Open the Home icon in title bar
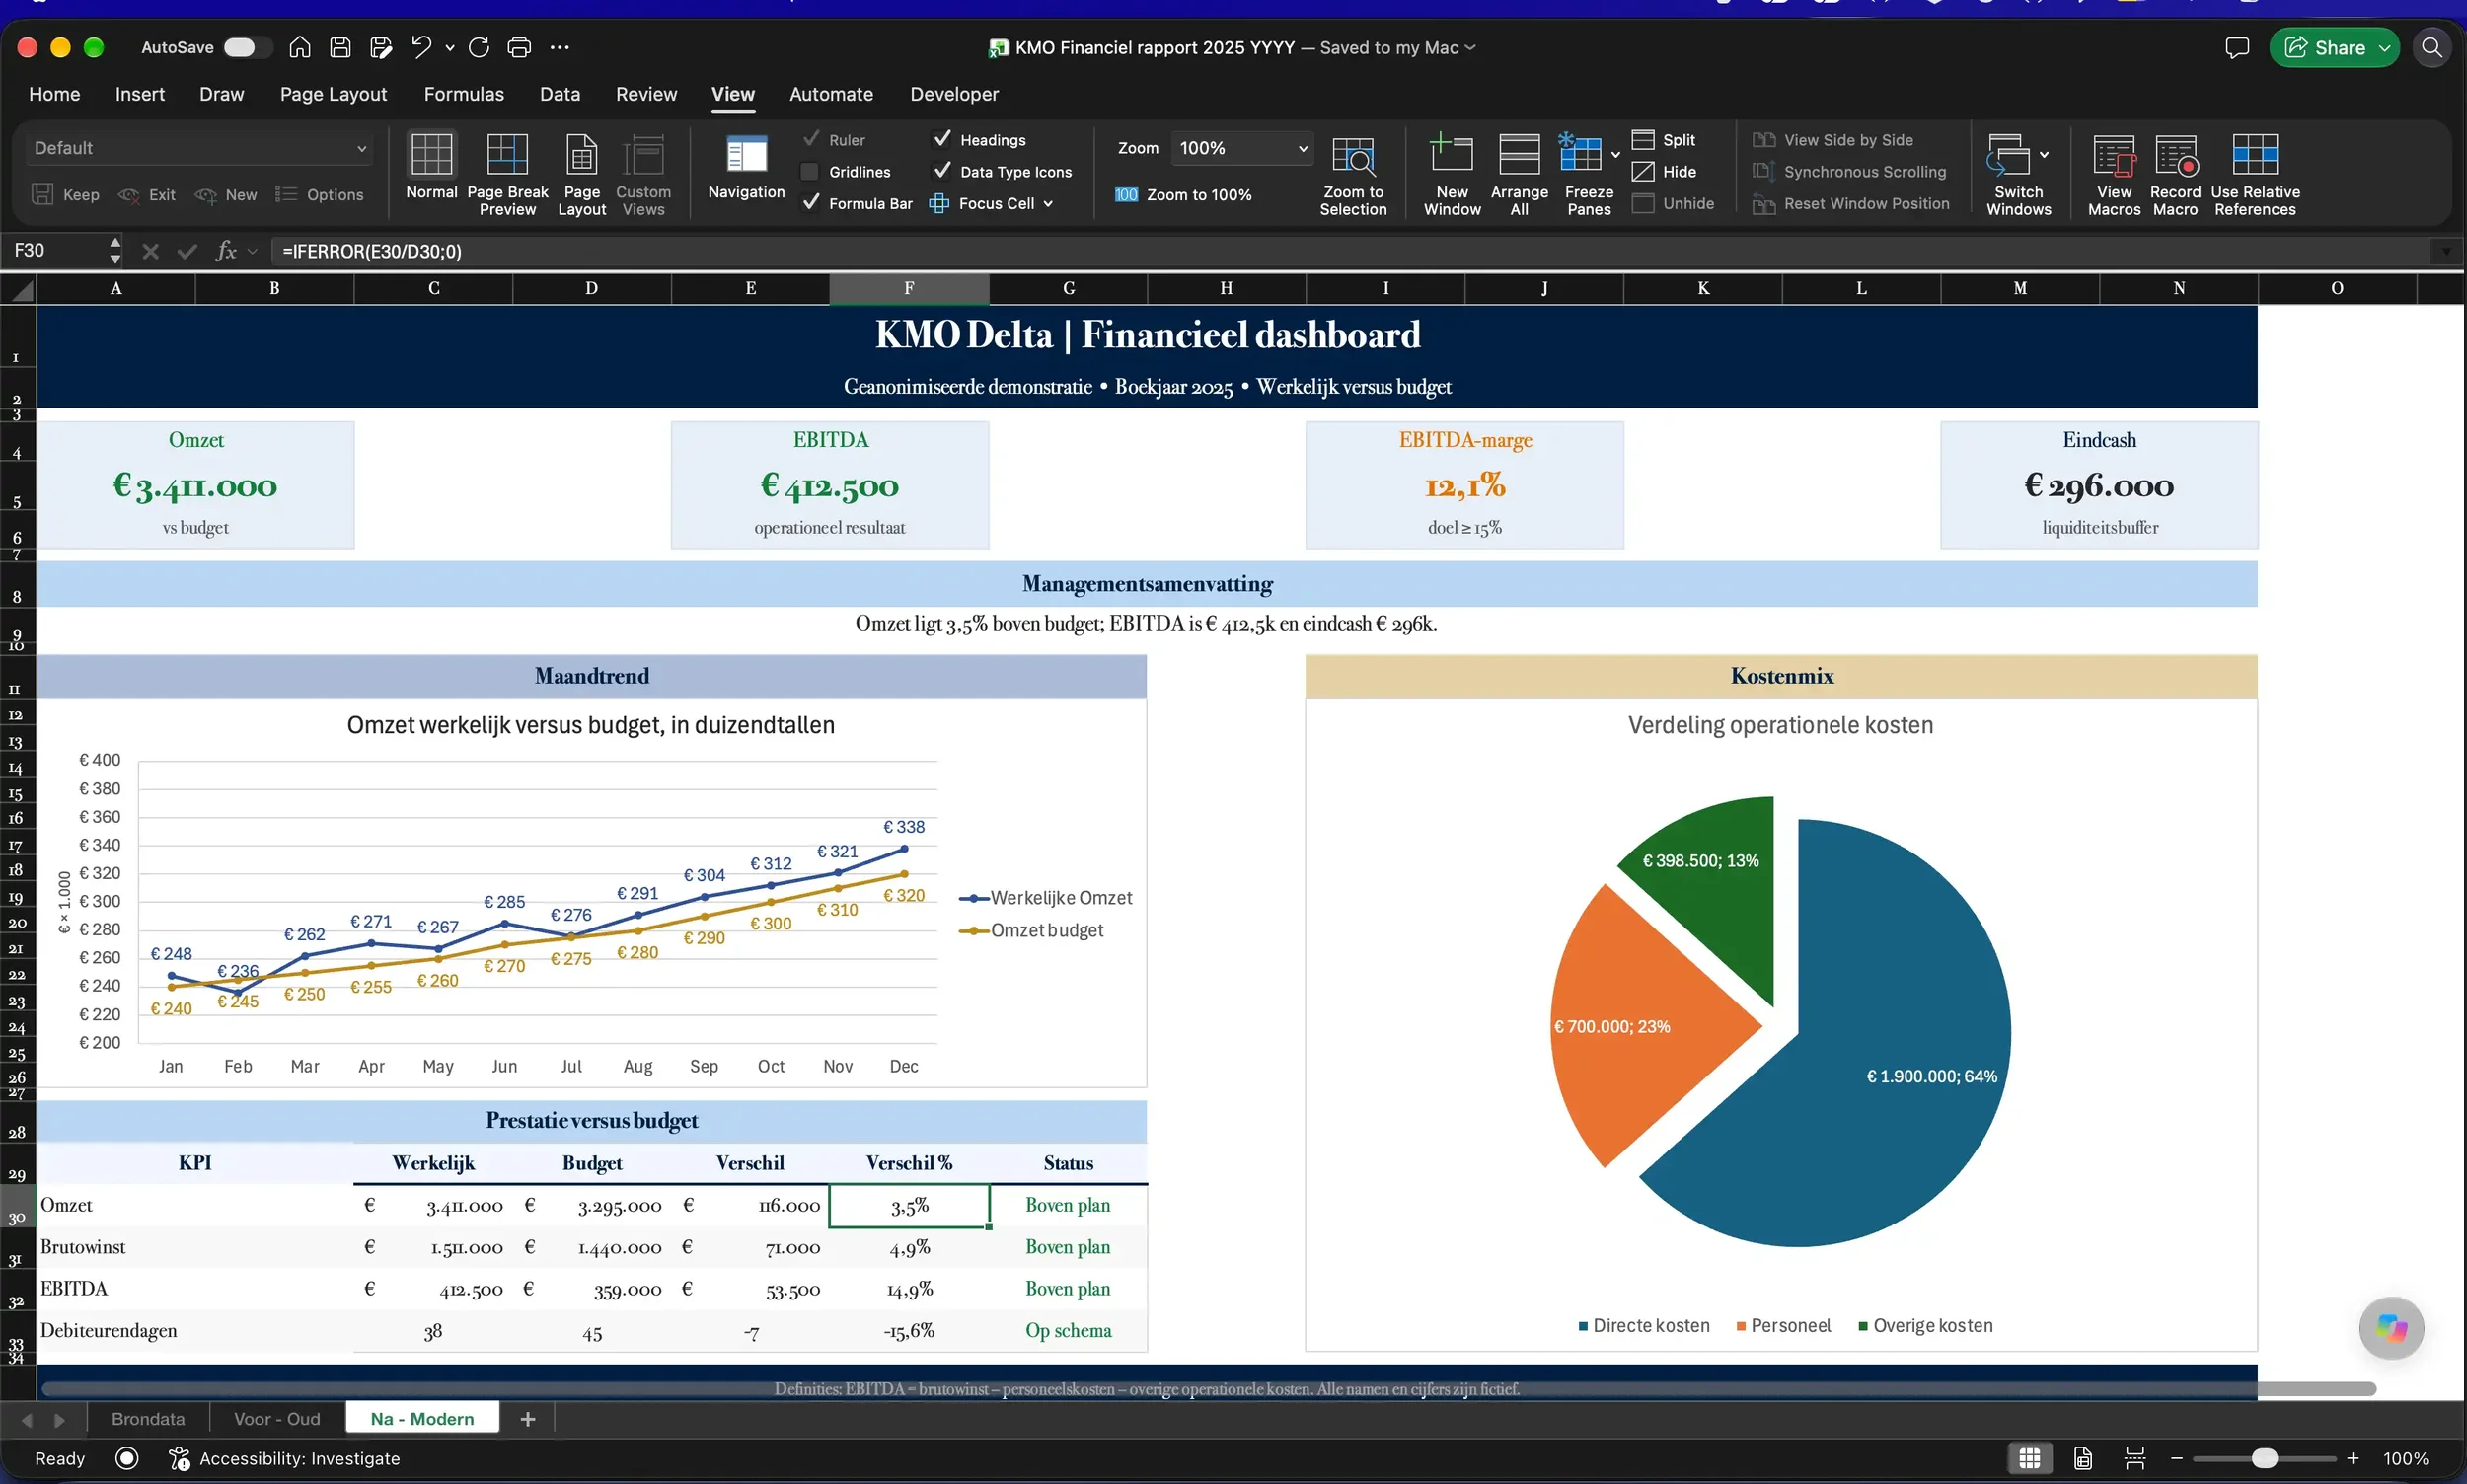This screenshot has width=2467, height=1484. pyautogui.click(x=300, y=47)
